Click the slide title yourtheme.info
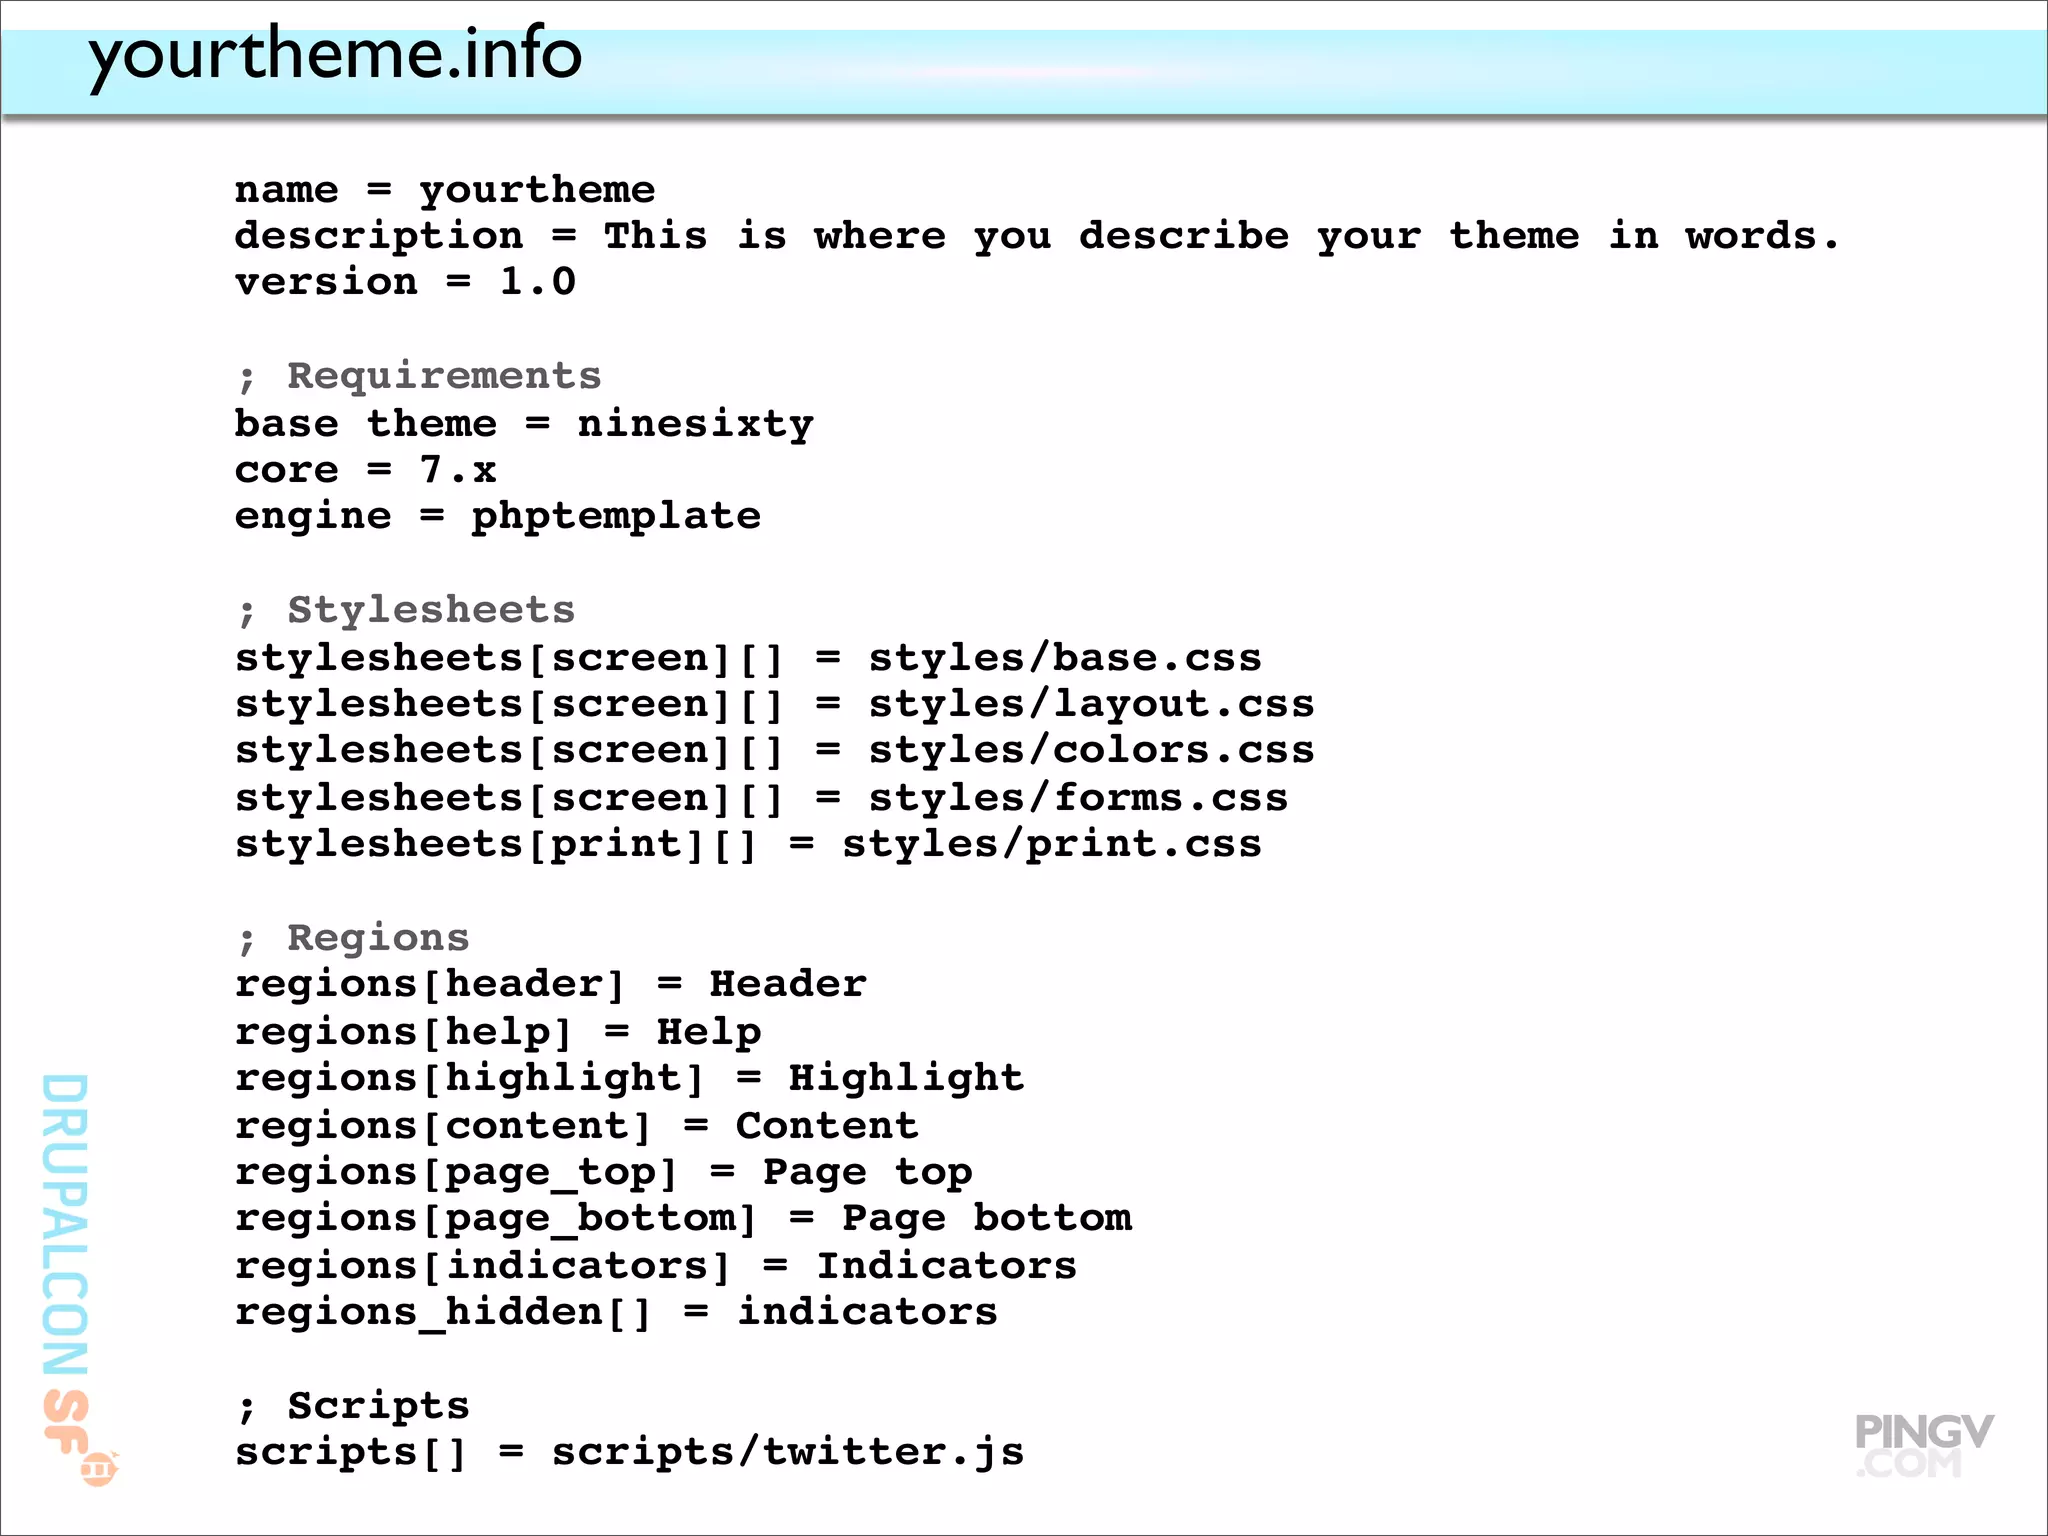 point(335,56)
